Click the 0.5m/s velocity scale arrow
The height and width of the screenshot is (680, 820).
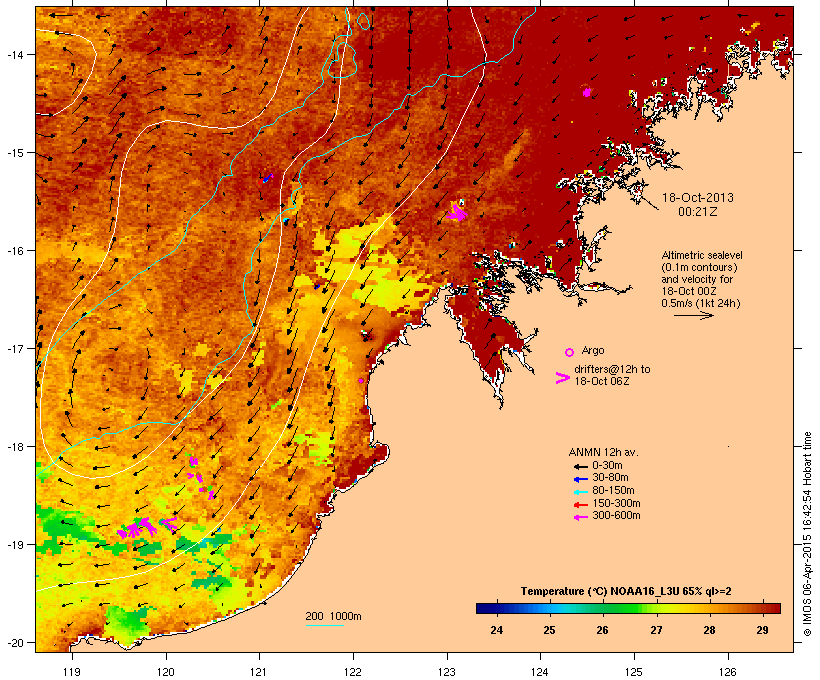[x=693, y=315]
